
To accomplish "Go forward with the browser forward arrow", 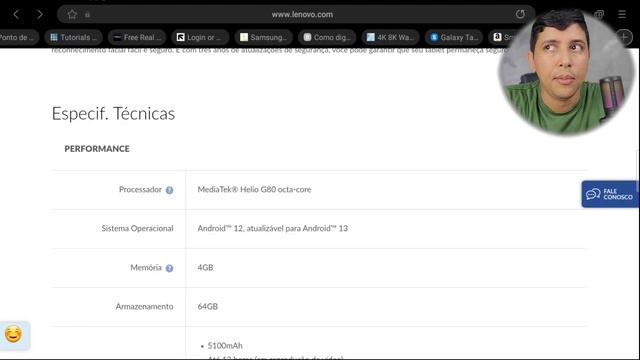I will pos(40,15).
